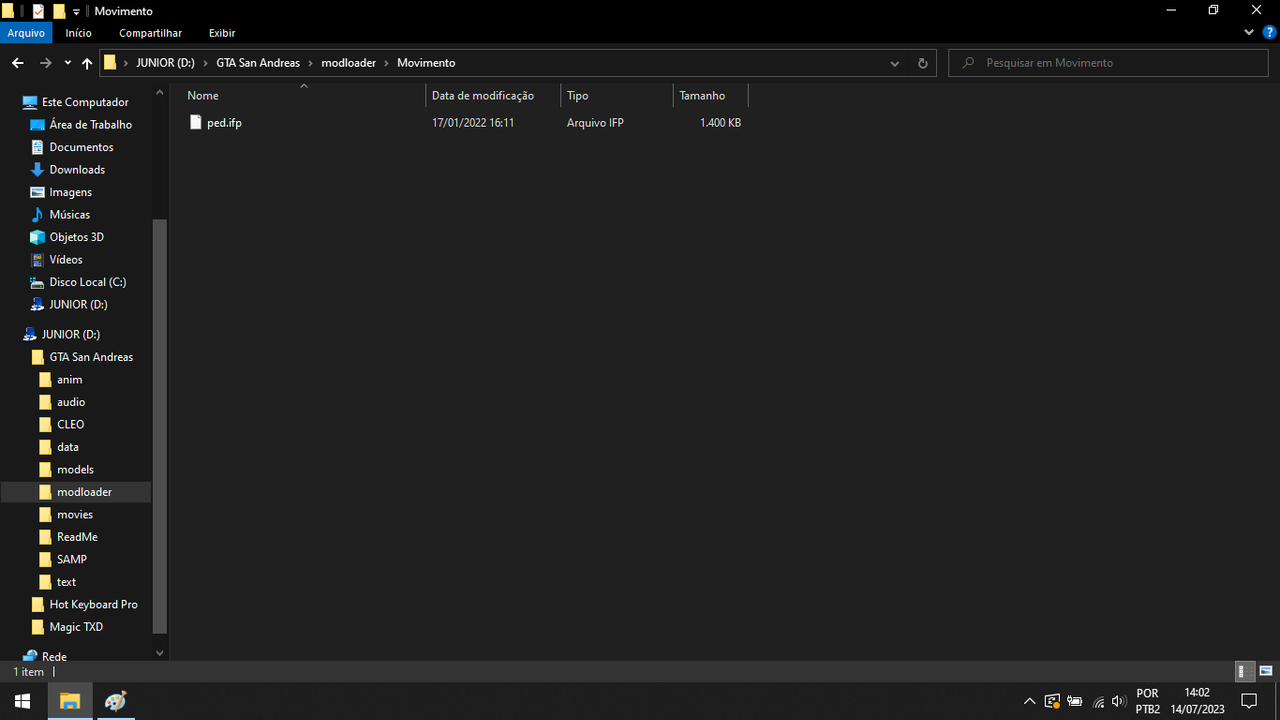Expand chevron after modloader in breadcrumb
This screenshot has width=1280, height=720.
pyautogui.click(x=387, y=63)
